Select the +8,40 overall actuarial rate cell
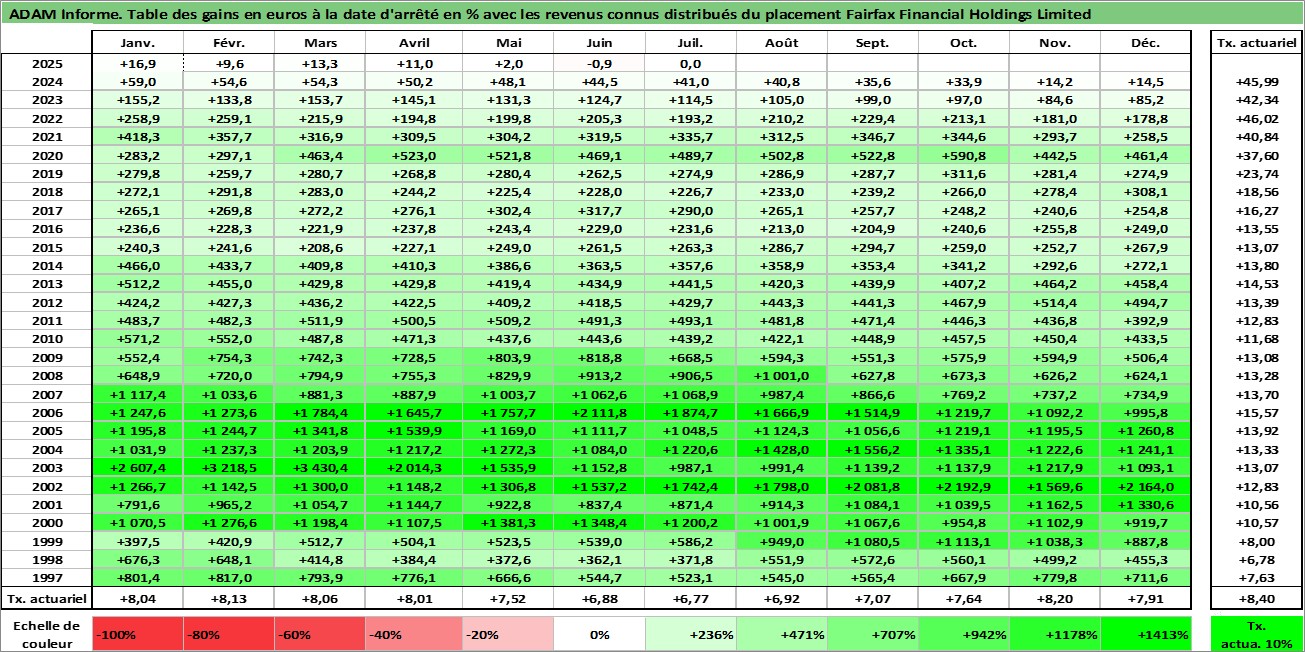 point(1256,598)
